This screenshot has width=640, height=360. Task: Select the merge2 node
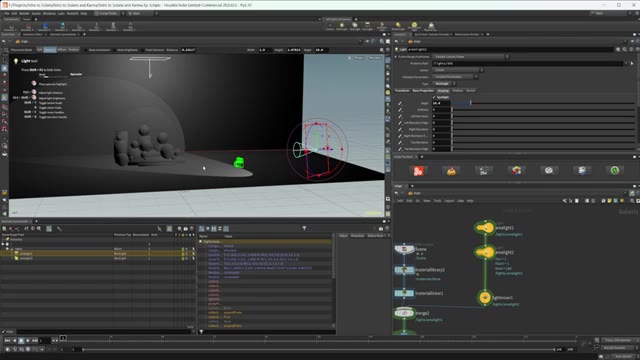[404, 313]
